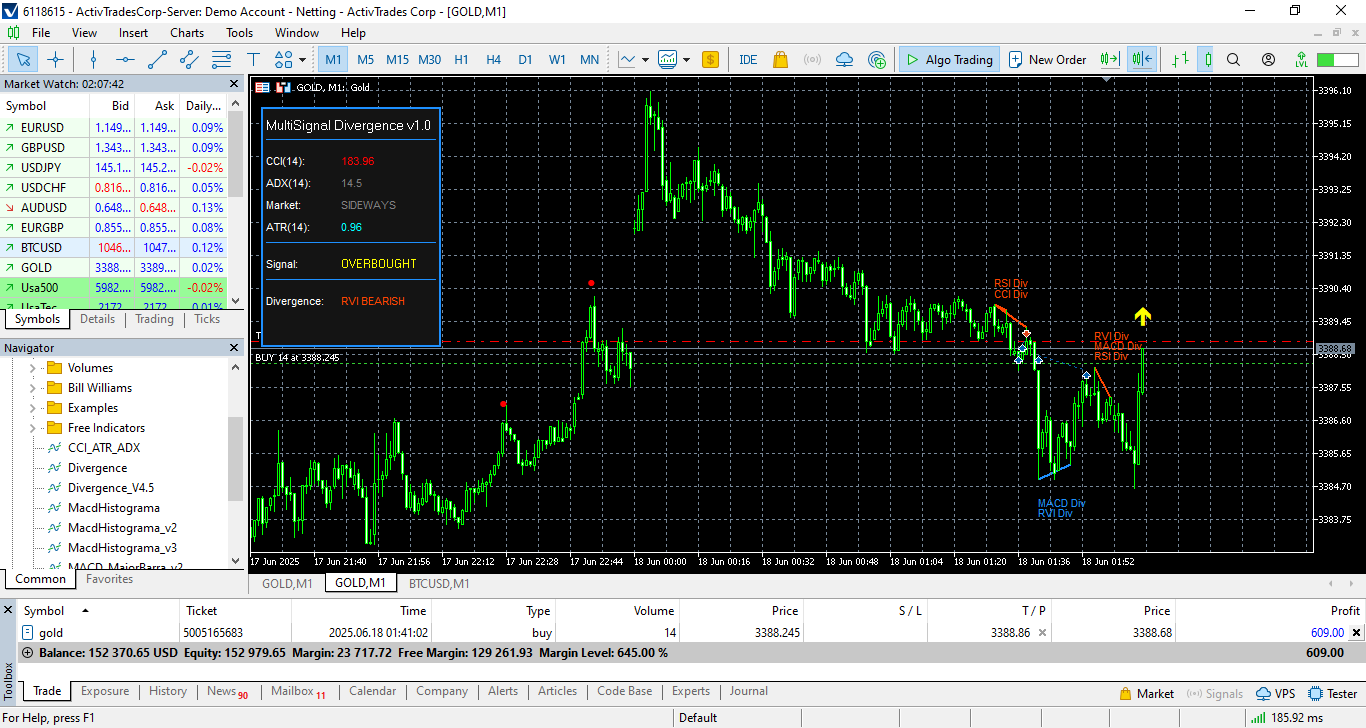This screenshot has width=1366, height=728.
Task: Switch chart to M15 timeframe
Action: click(x=397, y=59)
